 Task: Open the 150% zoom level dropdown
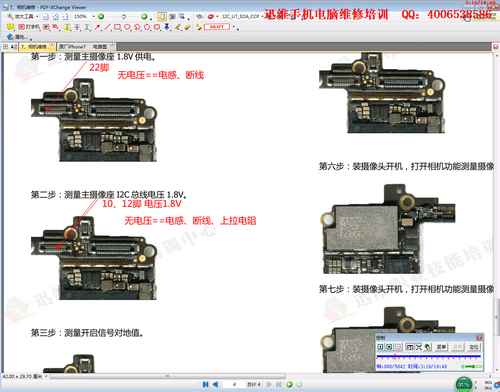coord(94,16)
